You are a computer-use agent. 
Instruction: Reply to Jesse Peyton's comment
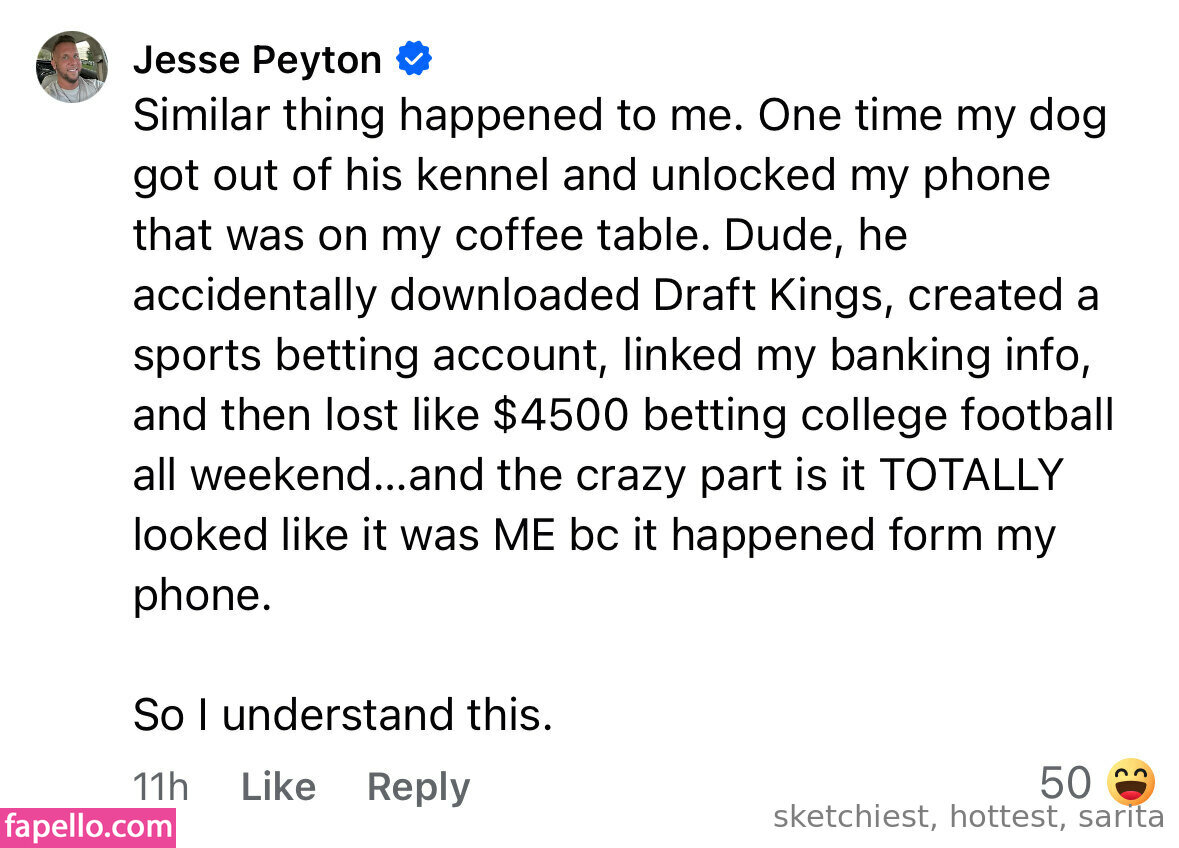418,787
